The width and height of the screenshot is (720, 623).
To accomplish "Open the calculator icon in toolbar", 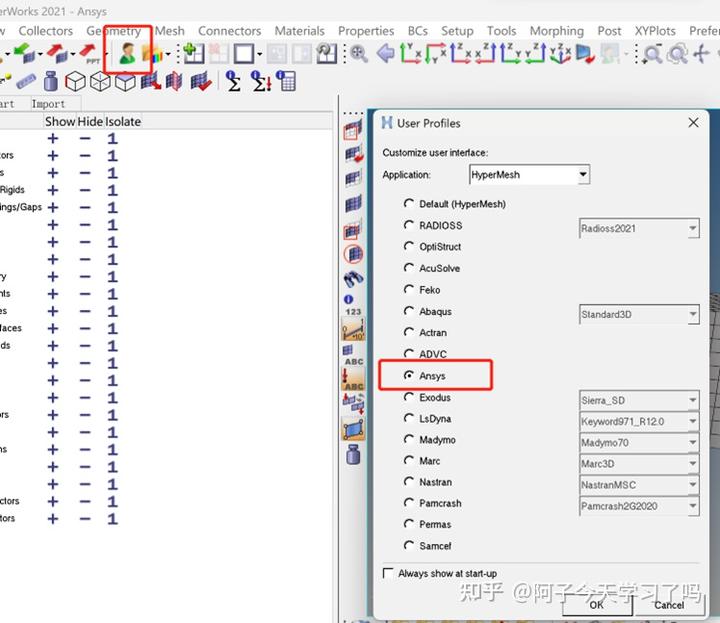I will (286, 81).
